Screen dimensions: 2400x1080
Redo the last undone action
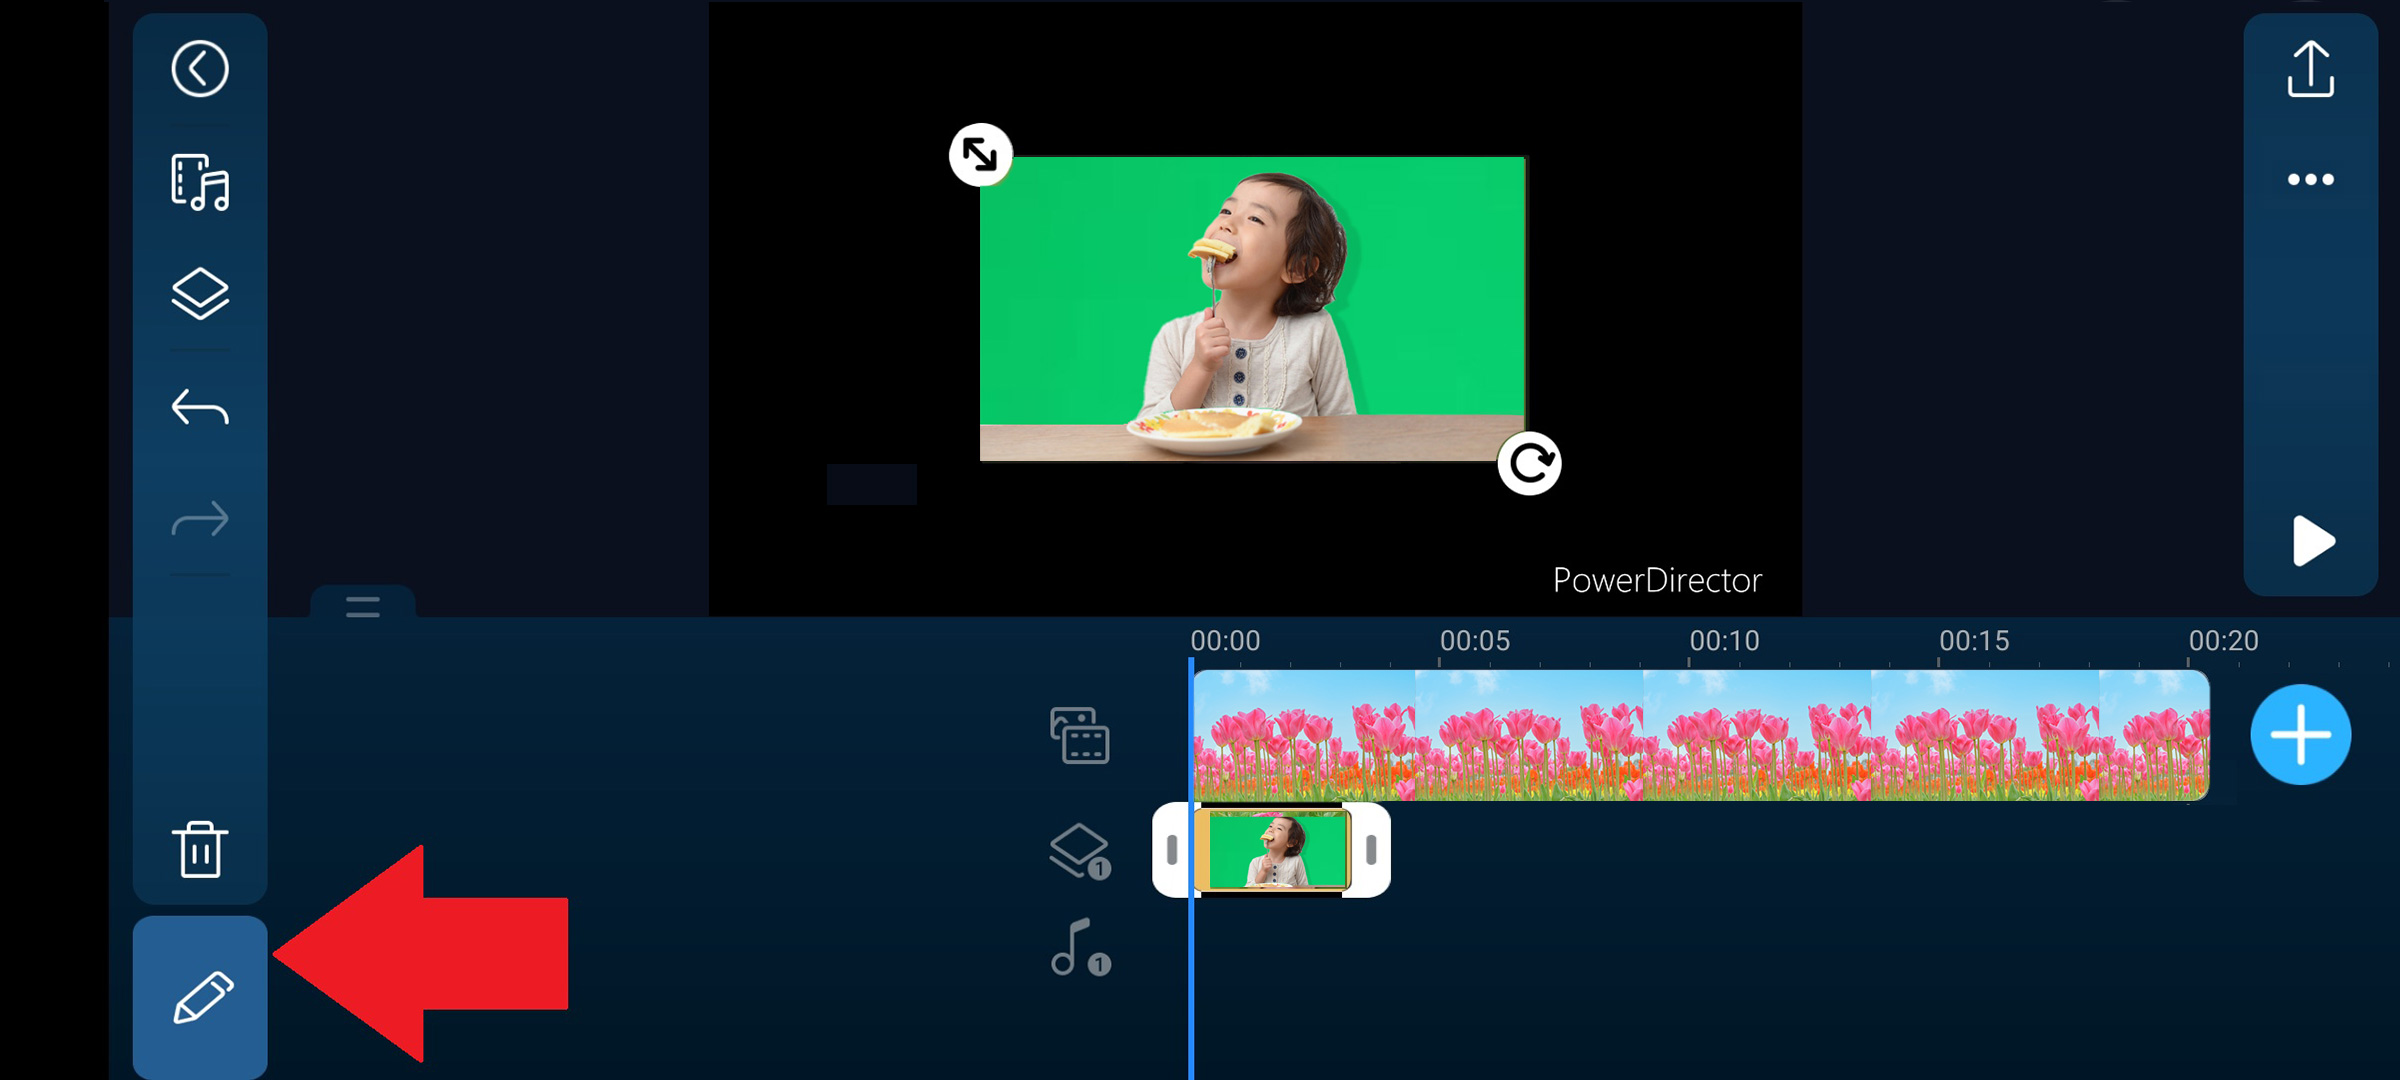pyautogui.click(x=200, y=519)
